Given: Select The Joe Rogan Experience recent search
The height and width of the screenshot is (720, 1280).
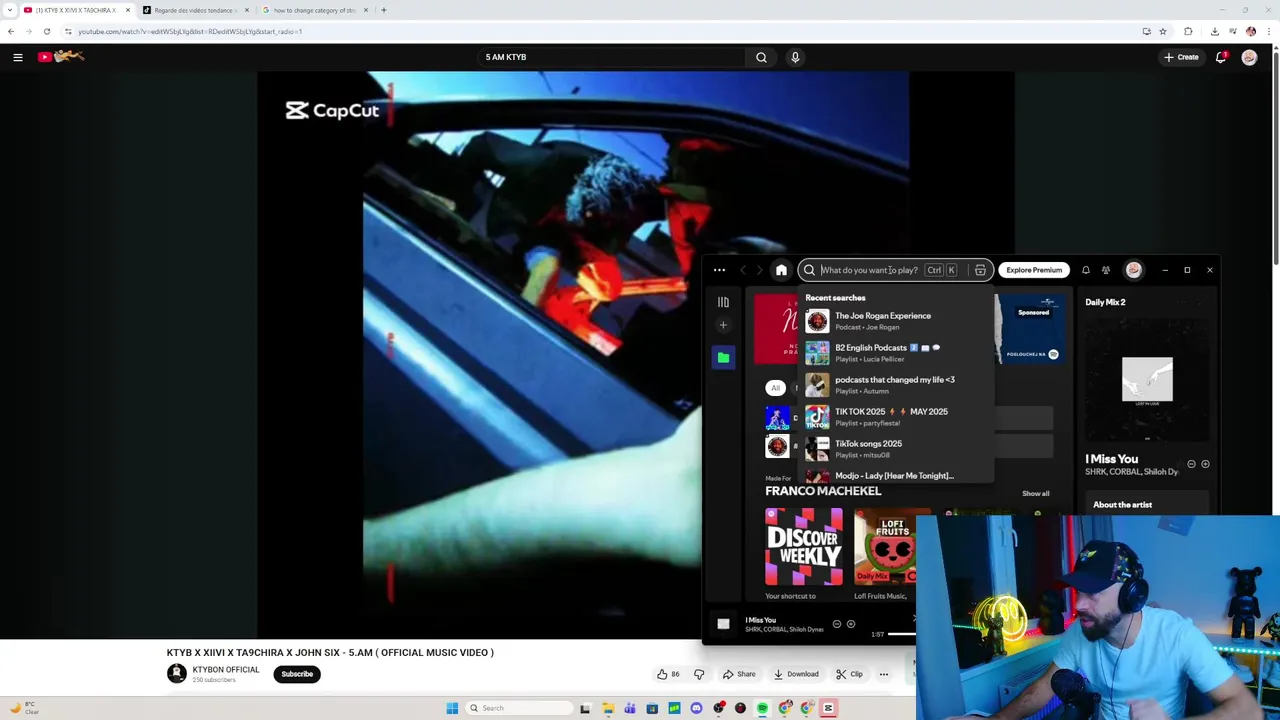Looking at the screenshot, I should pos(897,320).
